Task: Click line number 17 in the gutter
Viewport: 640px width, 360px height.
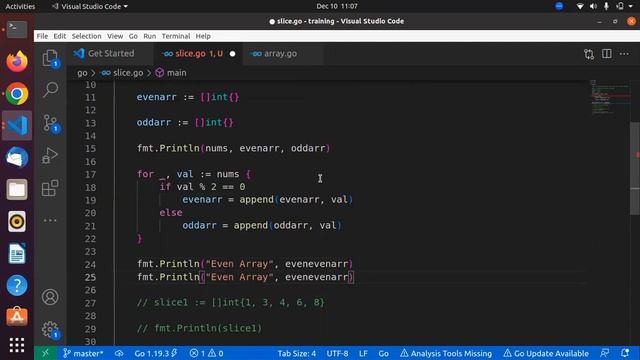Action: pos(90,174)
